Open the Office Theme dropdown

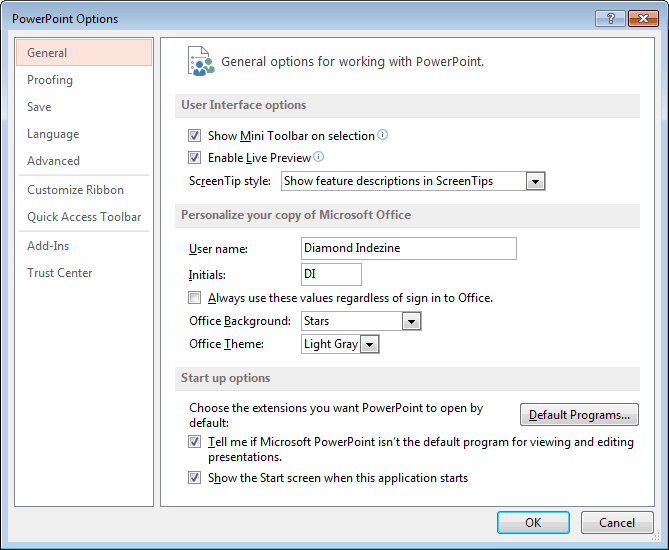[x=370, y=344]
